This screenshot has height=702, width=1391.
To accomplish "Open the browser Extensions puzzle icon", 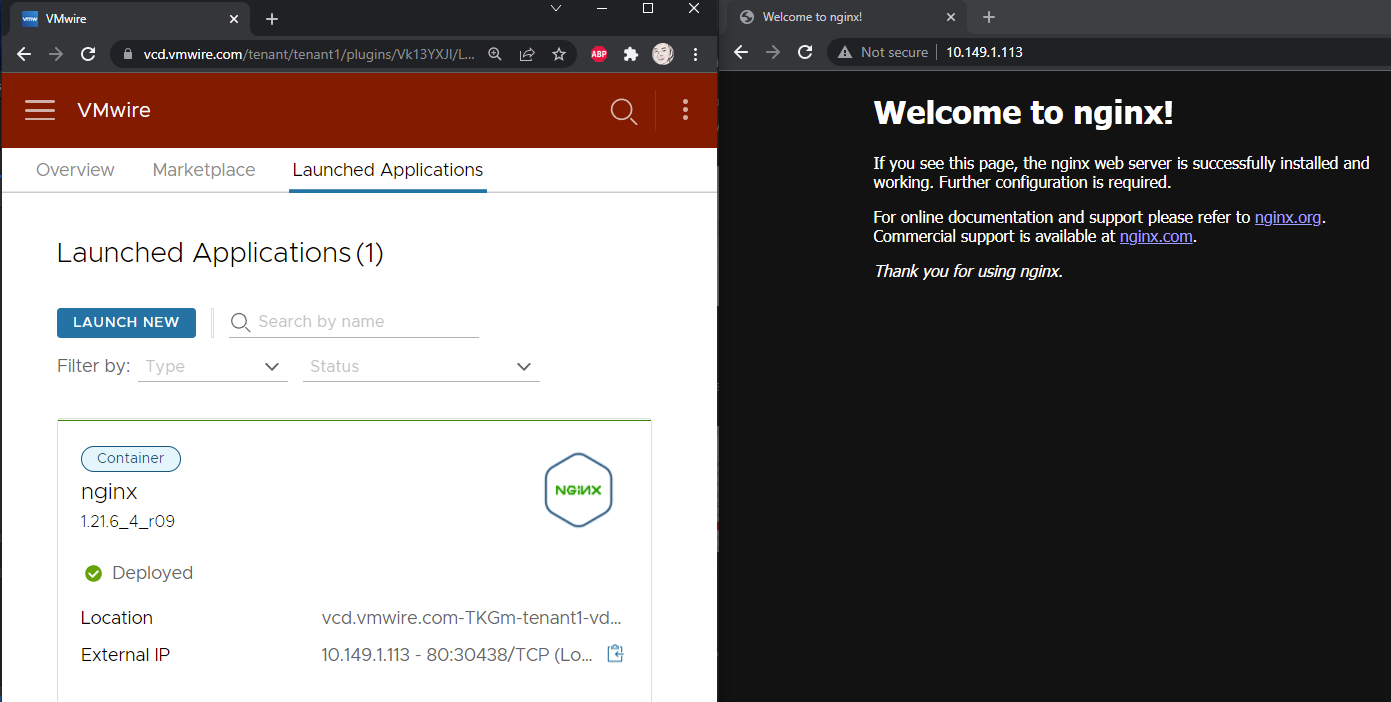I will pos(631,54).
